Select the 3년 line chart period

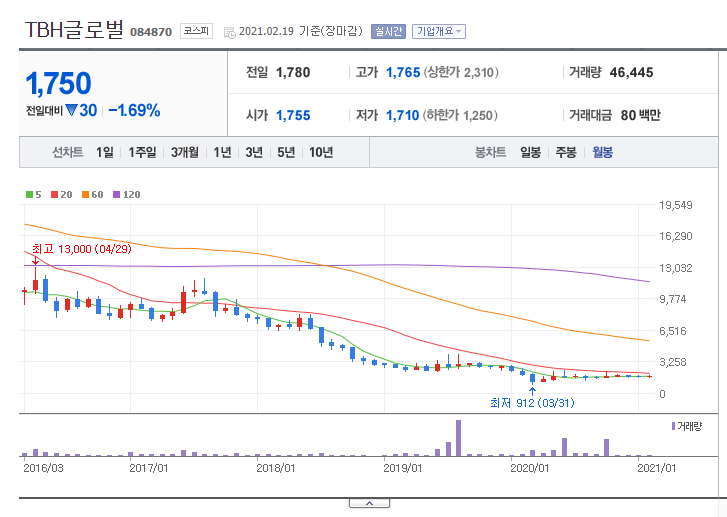[254, 152]
